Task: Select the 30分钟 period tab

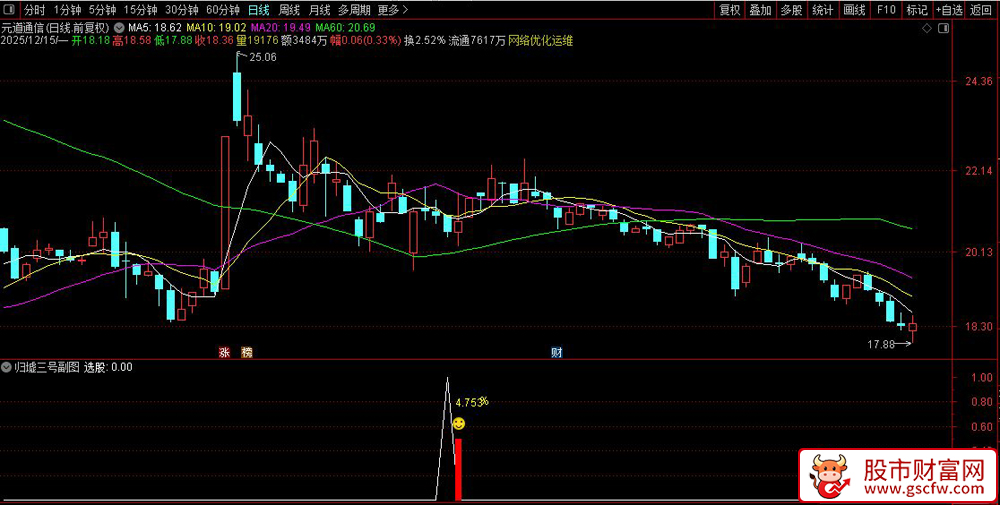Action: click(182, 10)
